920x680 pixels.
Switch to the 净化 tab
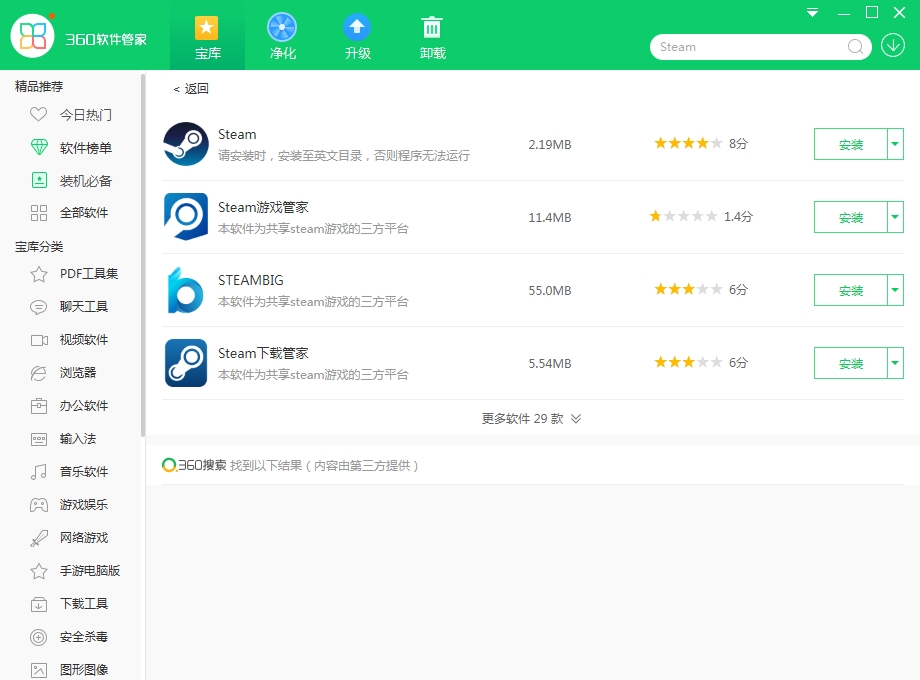click(x=282, y=38)
